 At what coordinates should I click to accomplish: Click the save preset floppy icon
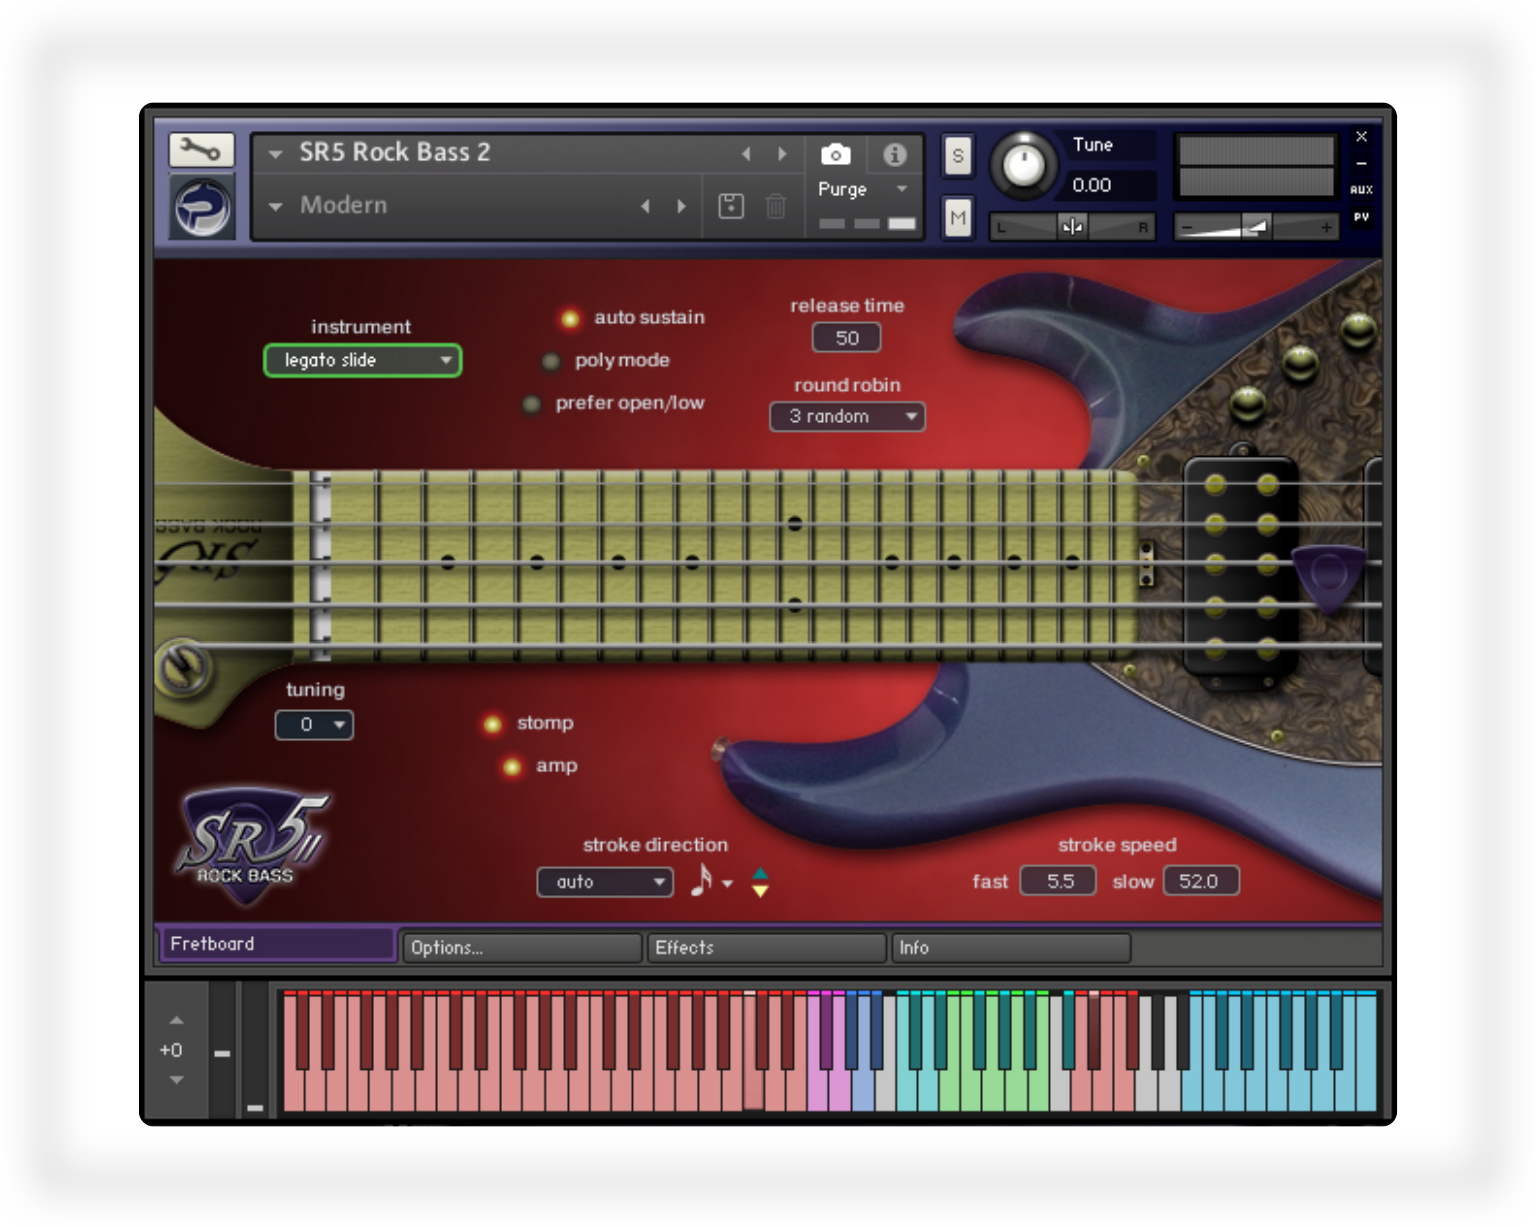click(731, 206)
